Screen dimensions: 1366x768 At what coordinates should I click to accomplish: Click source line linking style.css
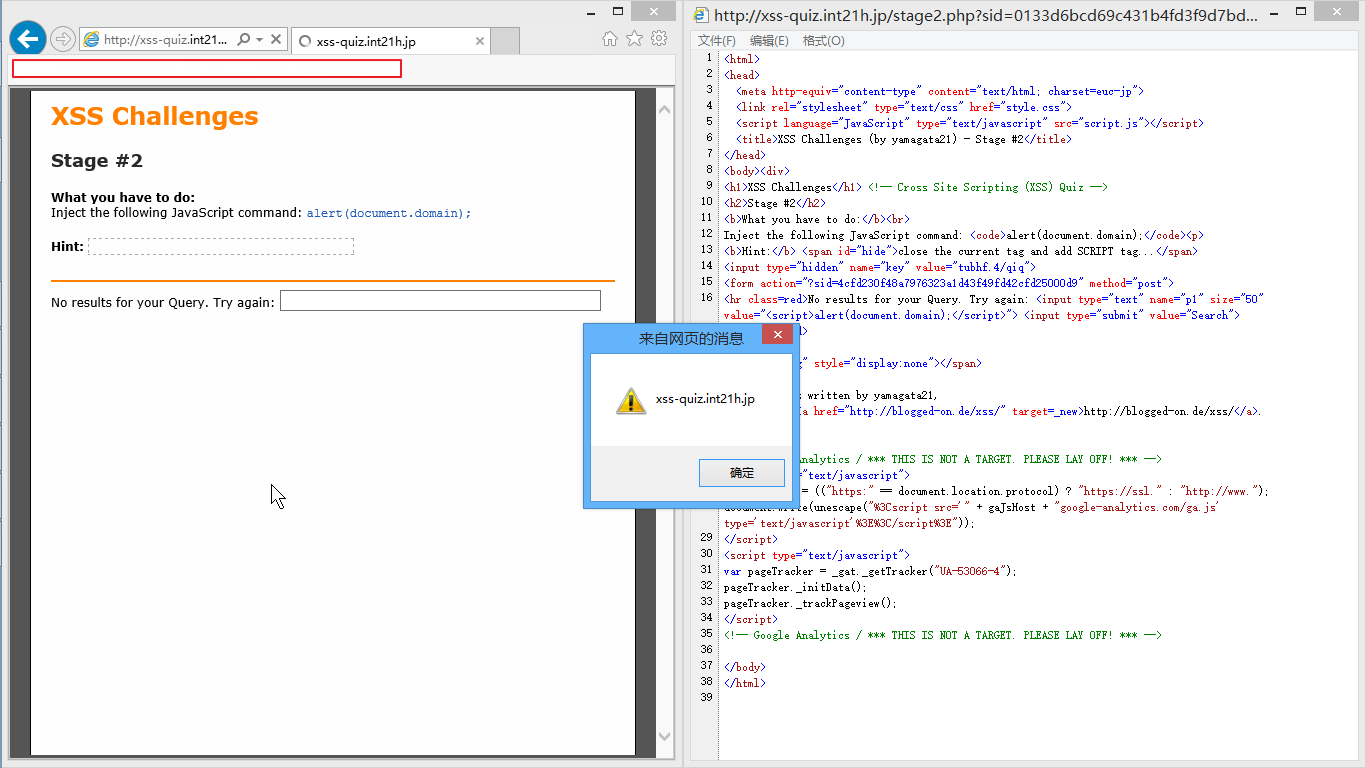tap(904, 107)
